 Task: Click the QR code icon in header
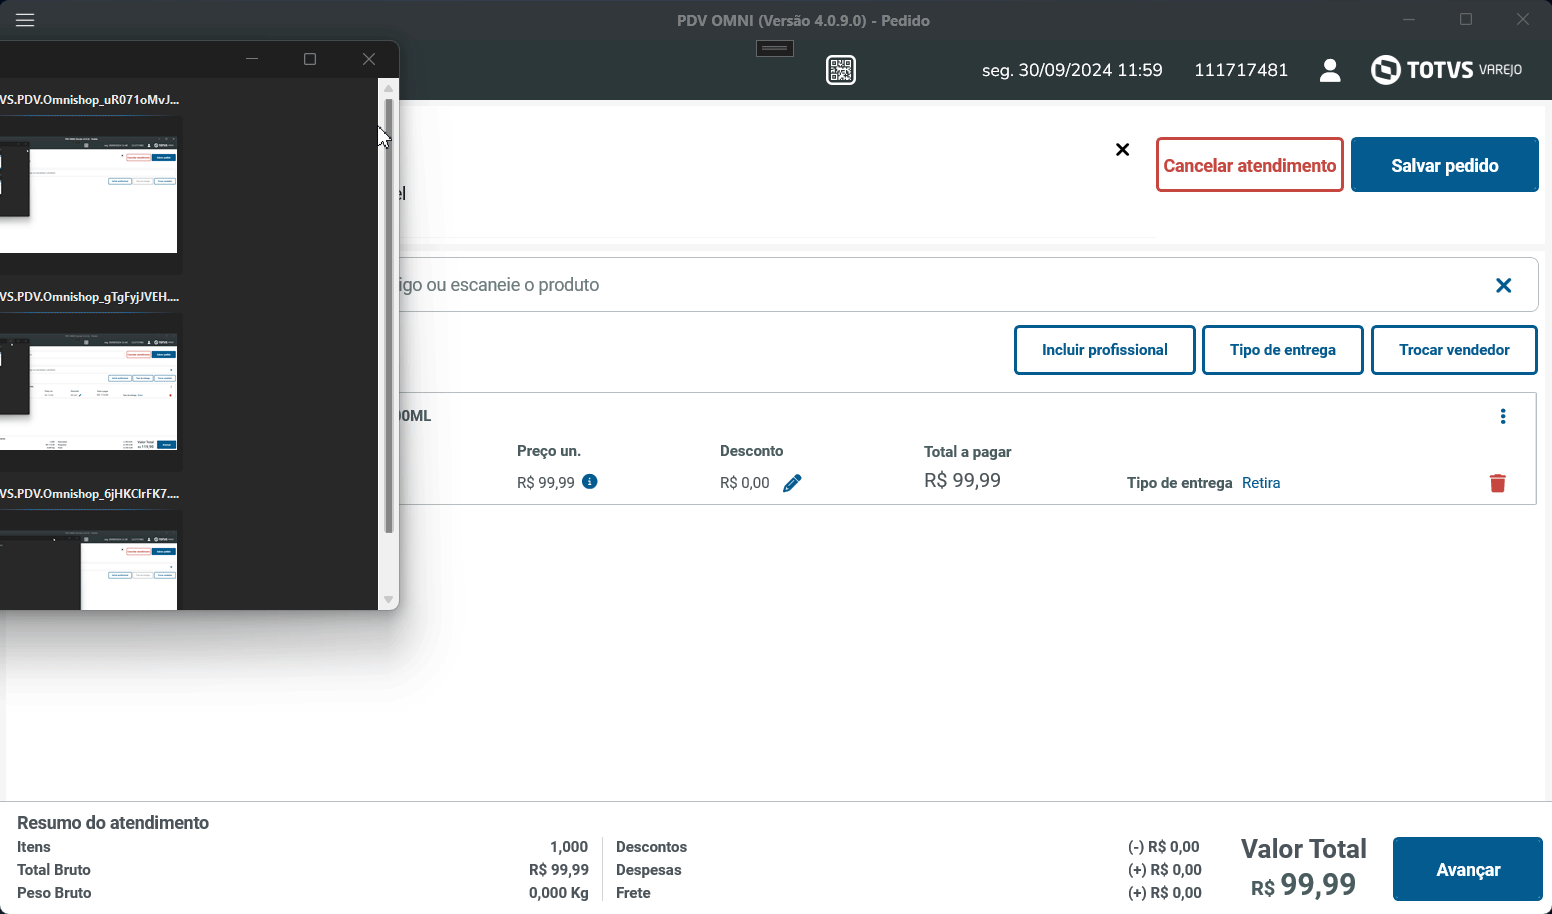(x=841, y=70)
